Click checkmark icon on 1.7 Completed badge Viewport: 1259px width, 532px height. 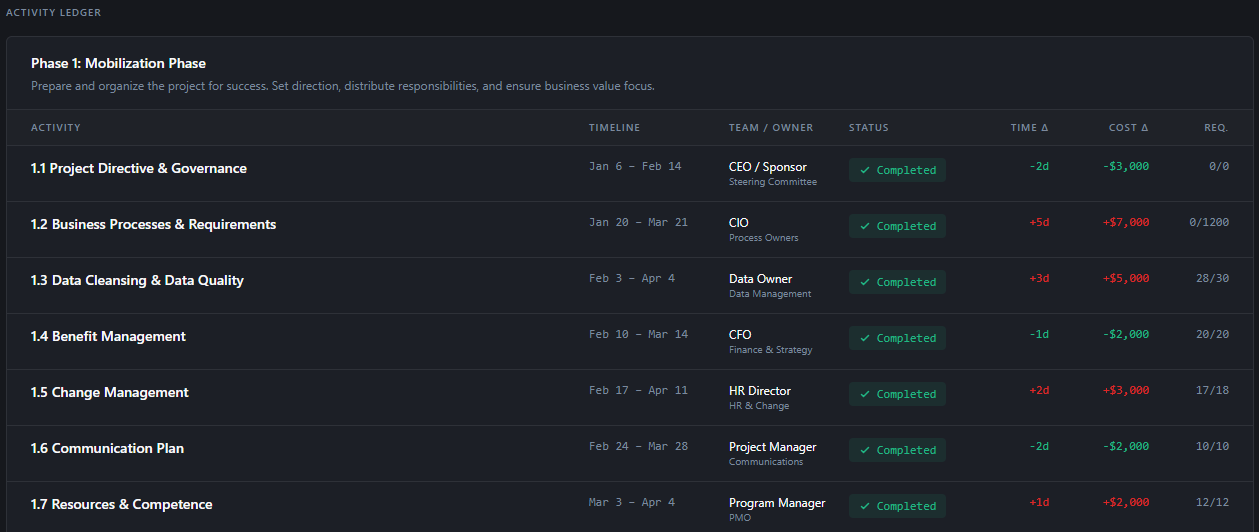coord(864,507)
